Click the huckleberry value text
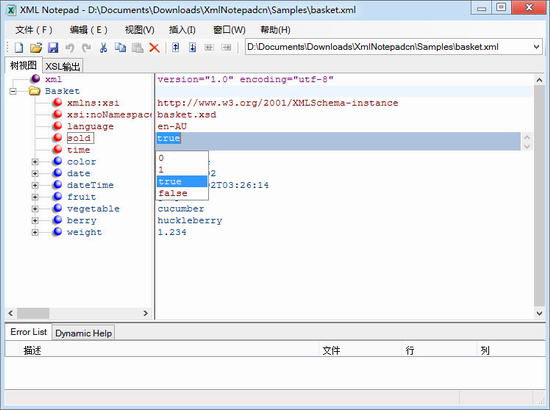This screenshot has width=550, height=410. pyautogui.click(x=190, y=220)
